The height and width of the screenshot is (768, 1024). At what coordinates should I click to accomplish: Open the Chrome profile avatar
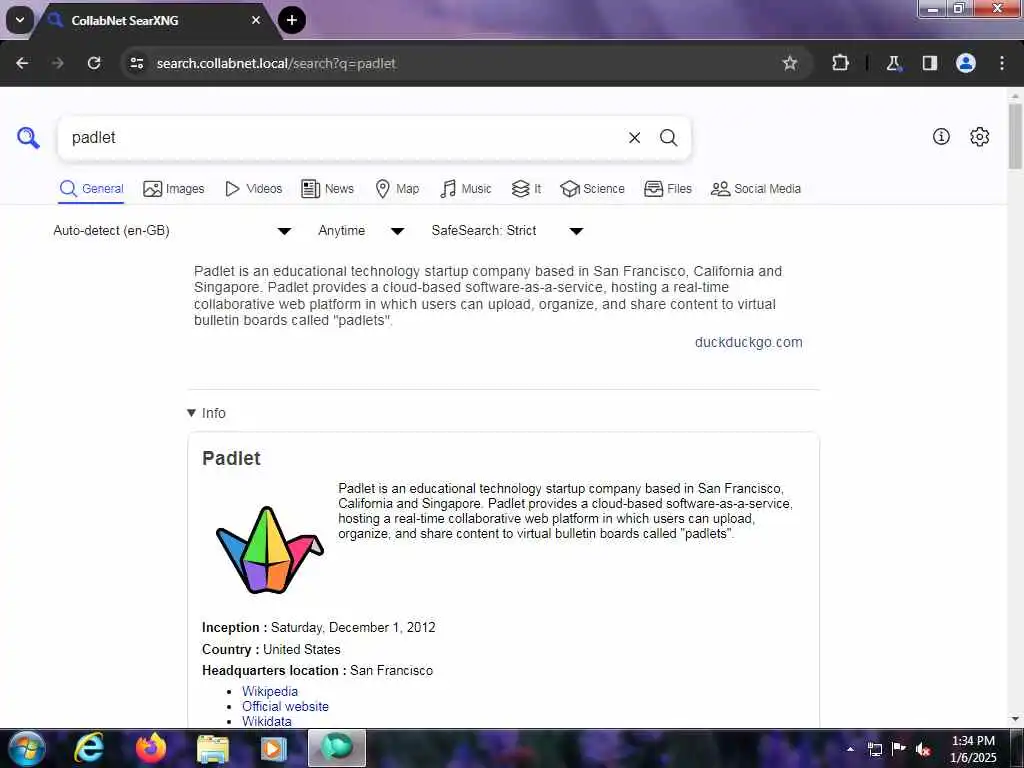click(x=965, y=63)
